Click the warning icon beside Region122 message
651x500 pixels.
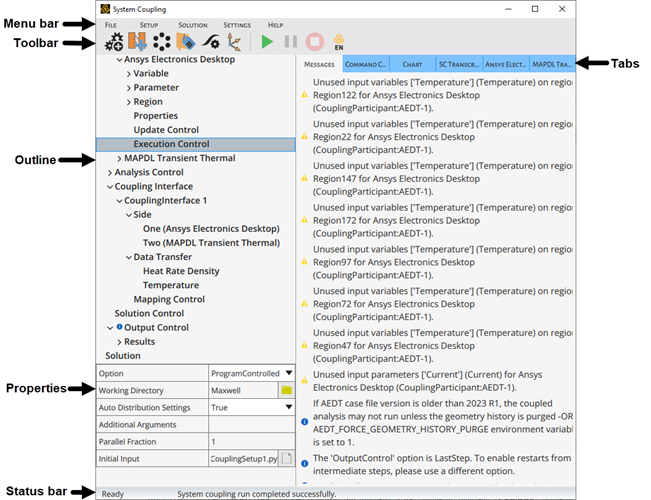click(x=304, y=95)
